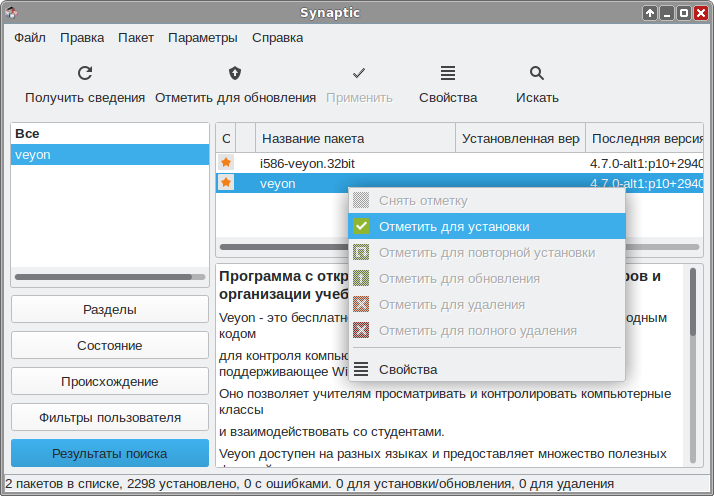This screenshot has width=714, height=496.
Task: Click the left filter list horizontal scrollbar
Action: [x=110, y=277]
